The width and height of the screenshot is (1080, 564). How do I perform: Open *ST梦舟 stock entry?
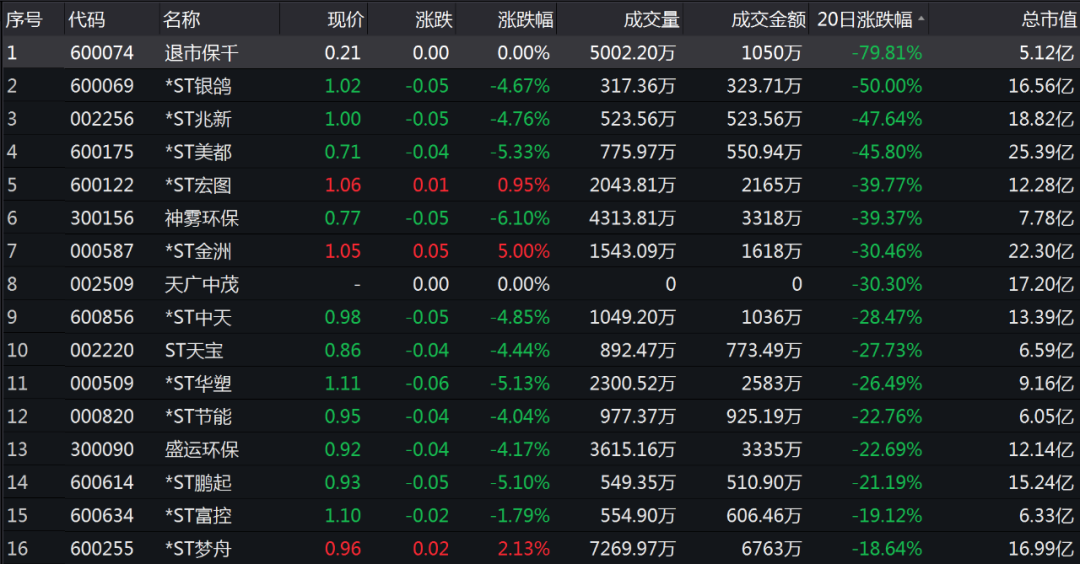540,548
